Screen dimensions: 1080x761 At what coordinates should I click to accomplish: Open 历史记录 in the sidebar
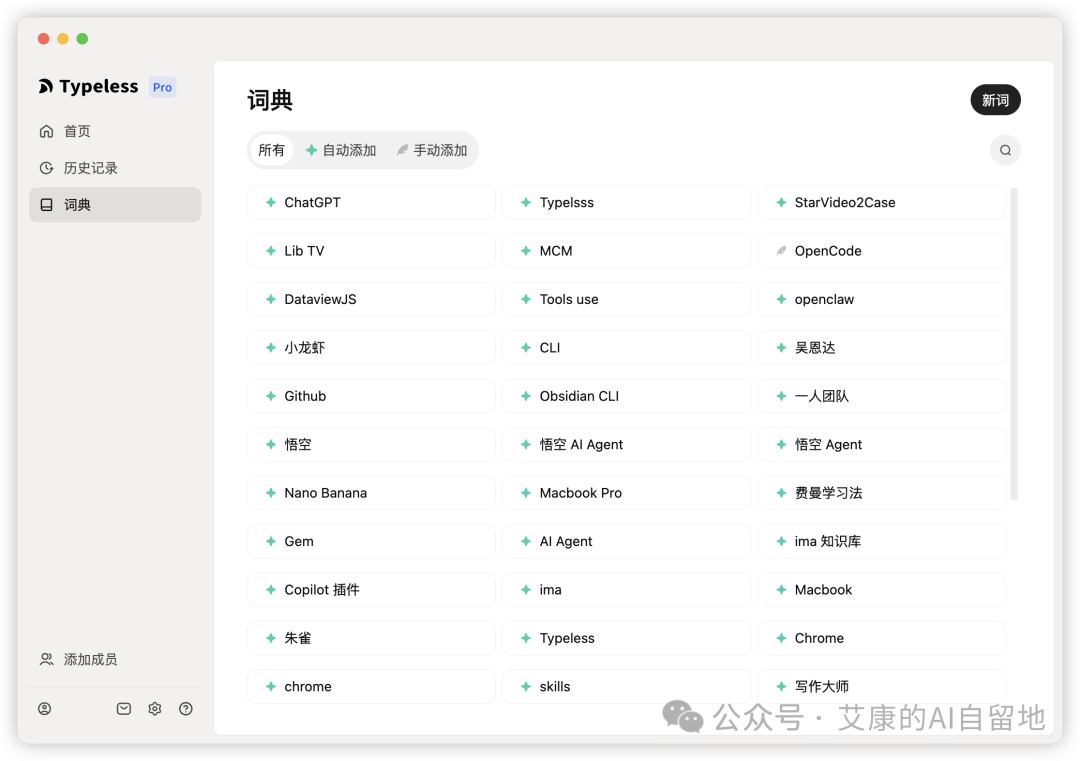[x=115, y=168]
